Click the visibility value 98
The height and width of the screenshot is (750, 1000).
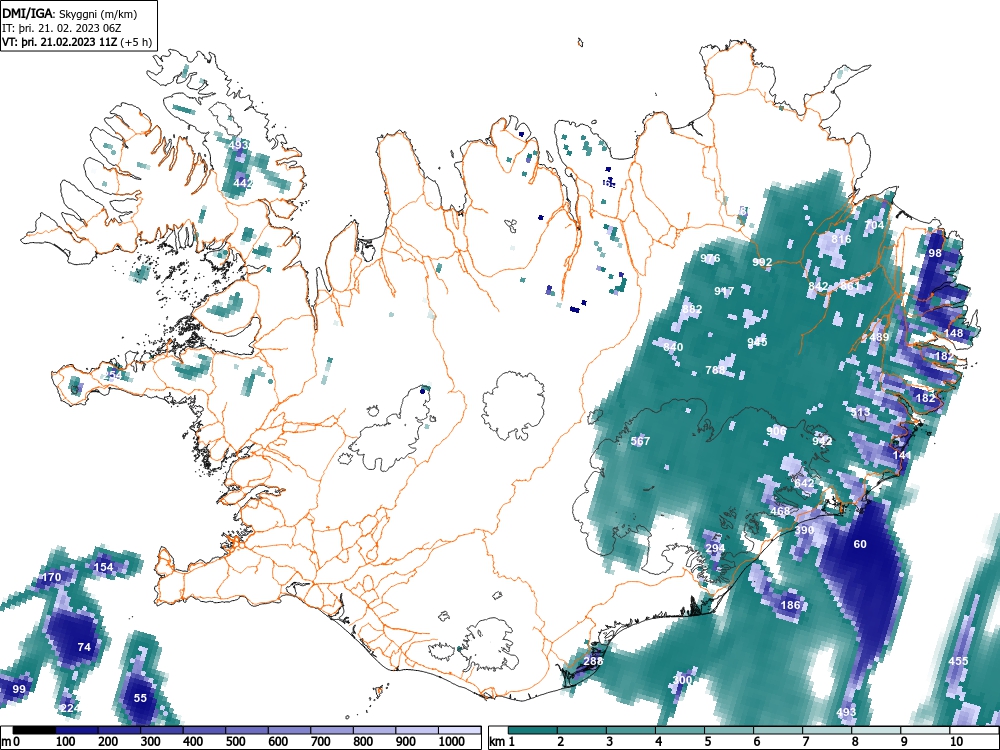[935, 253]
